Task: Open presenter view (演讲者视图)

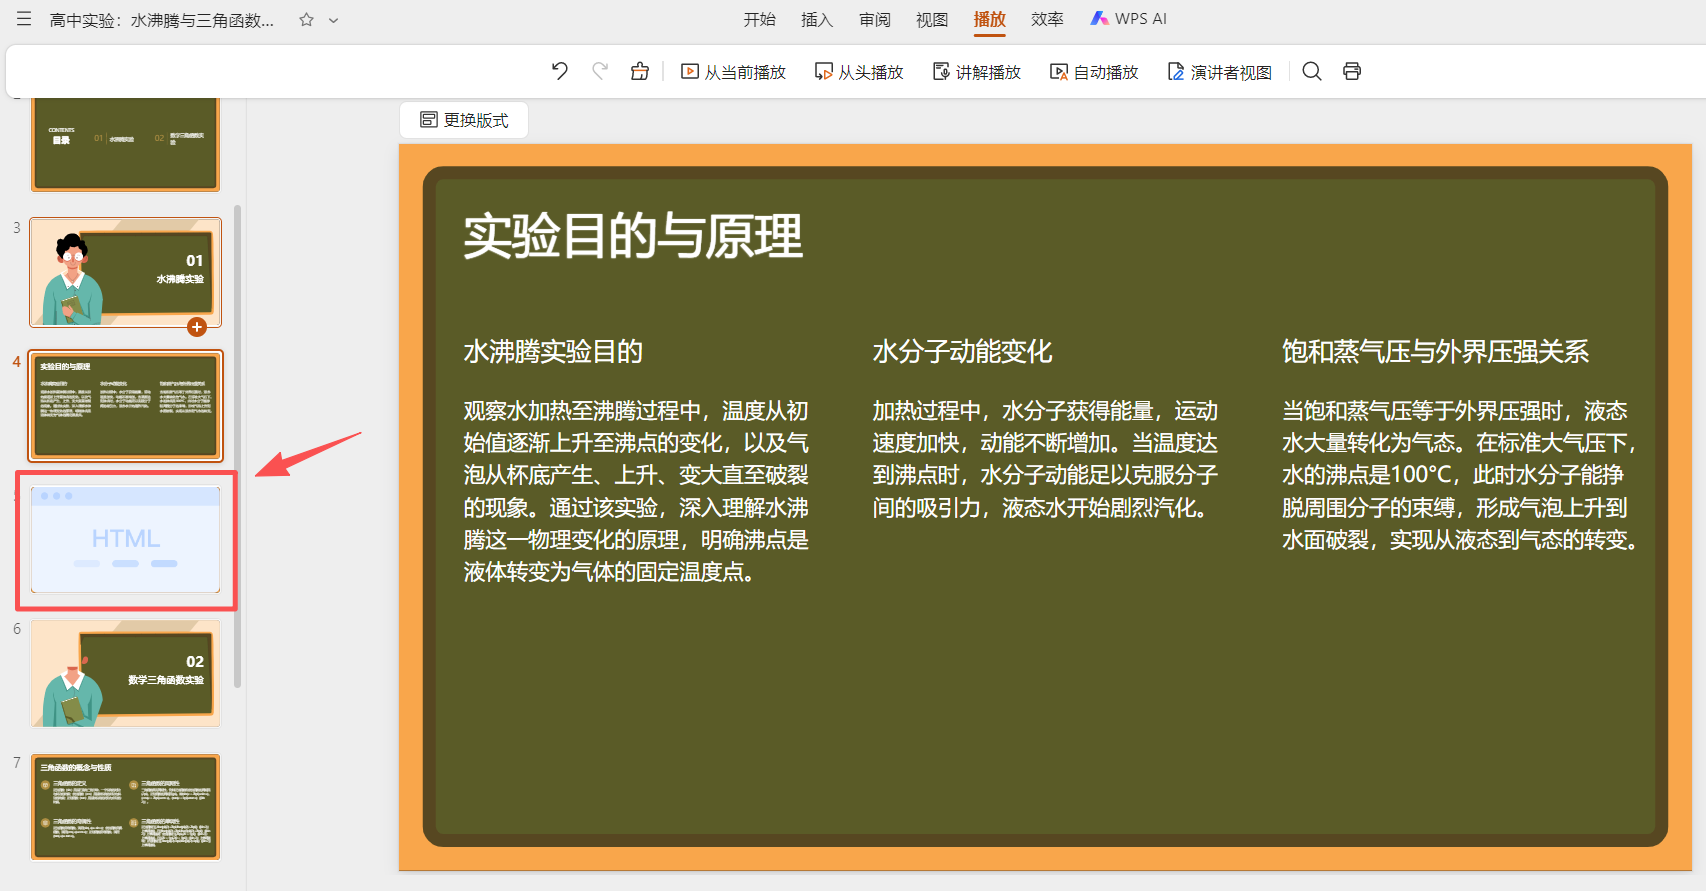Action: (1220, 72)
